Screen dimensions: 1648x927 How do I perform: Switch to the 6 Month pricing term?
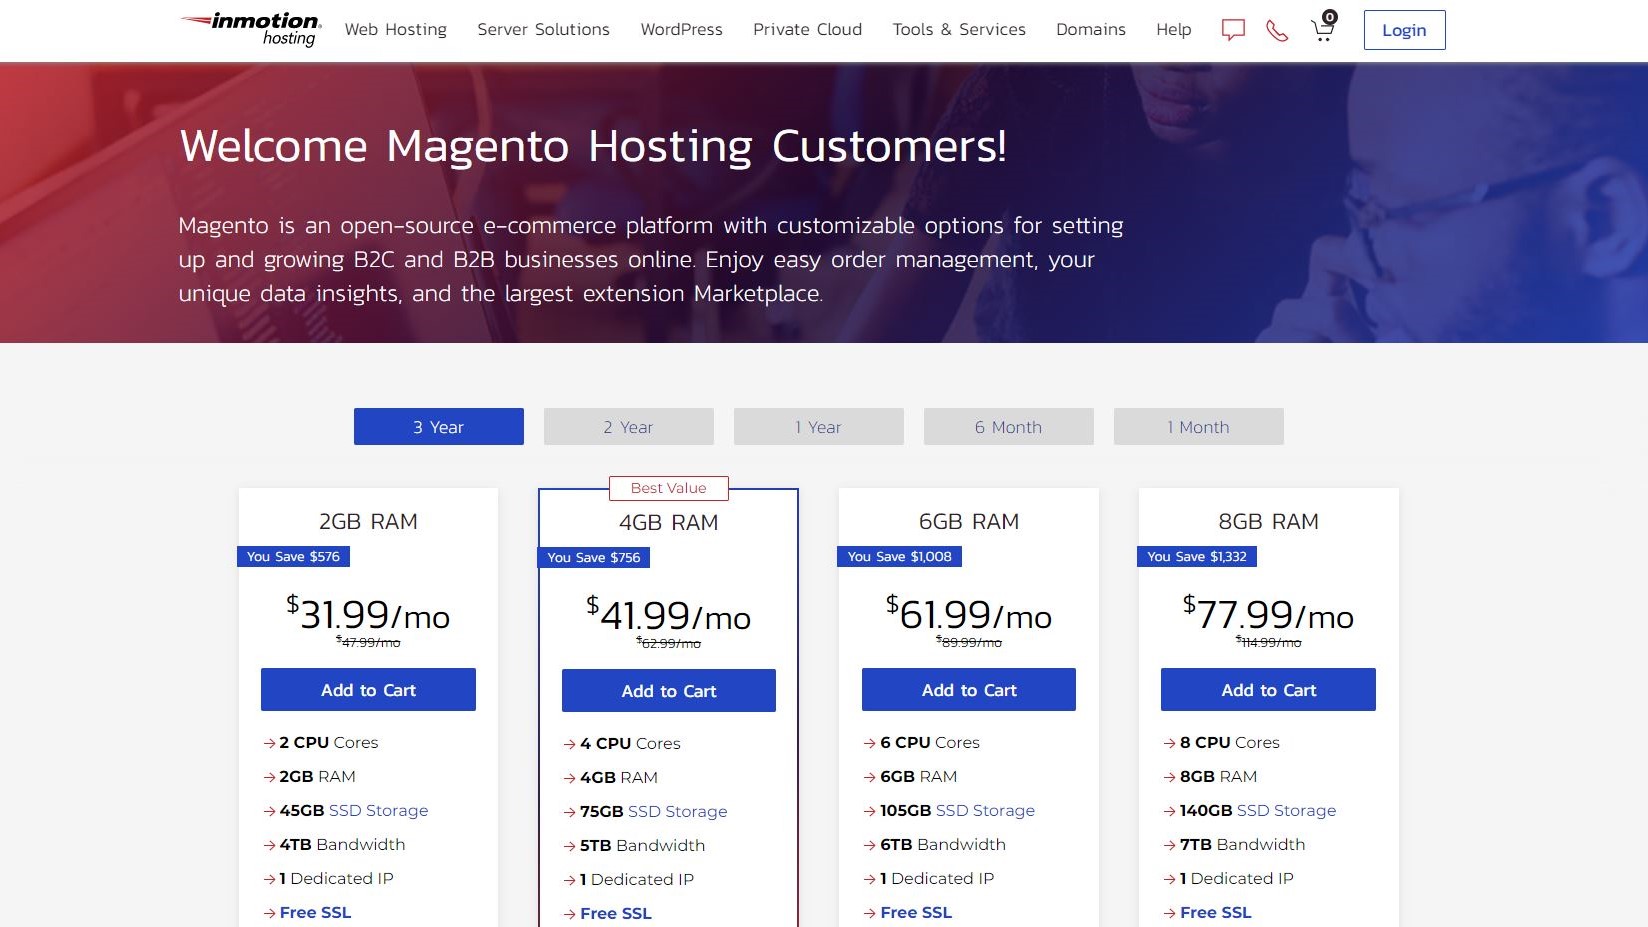[1008, 426]
